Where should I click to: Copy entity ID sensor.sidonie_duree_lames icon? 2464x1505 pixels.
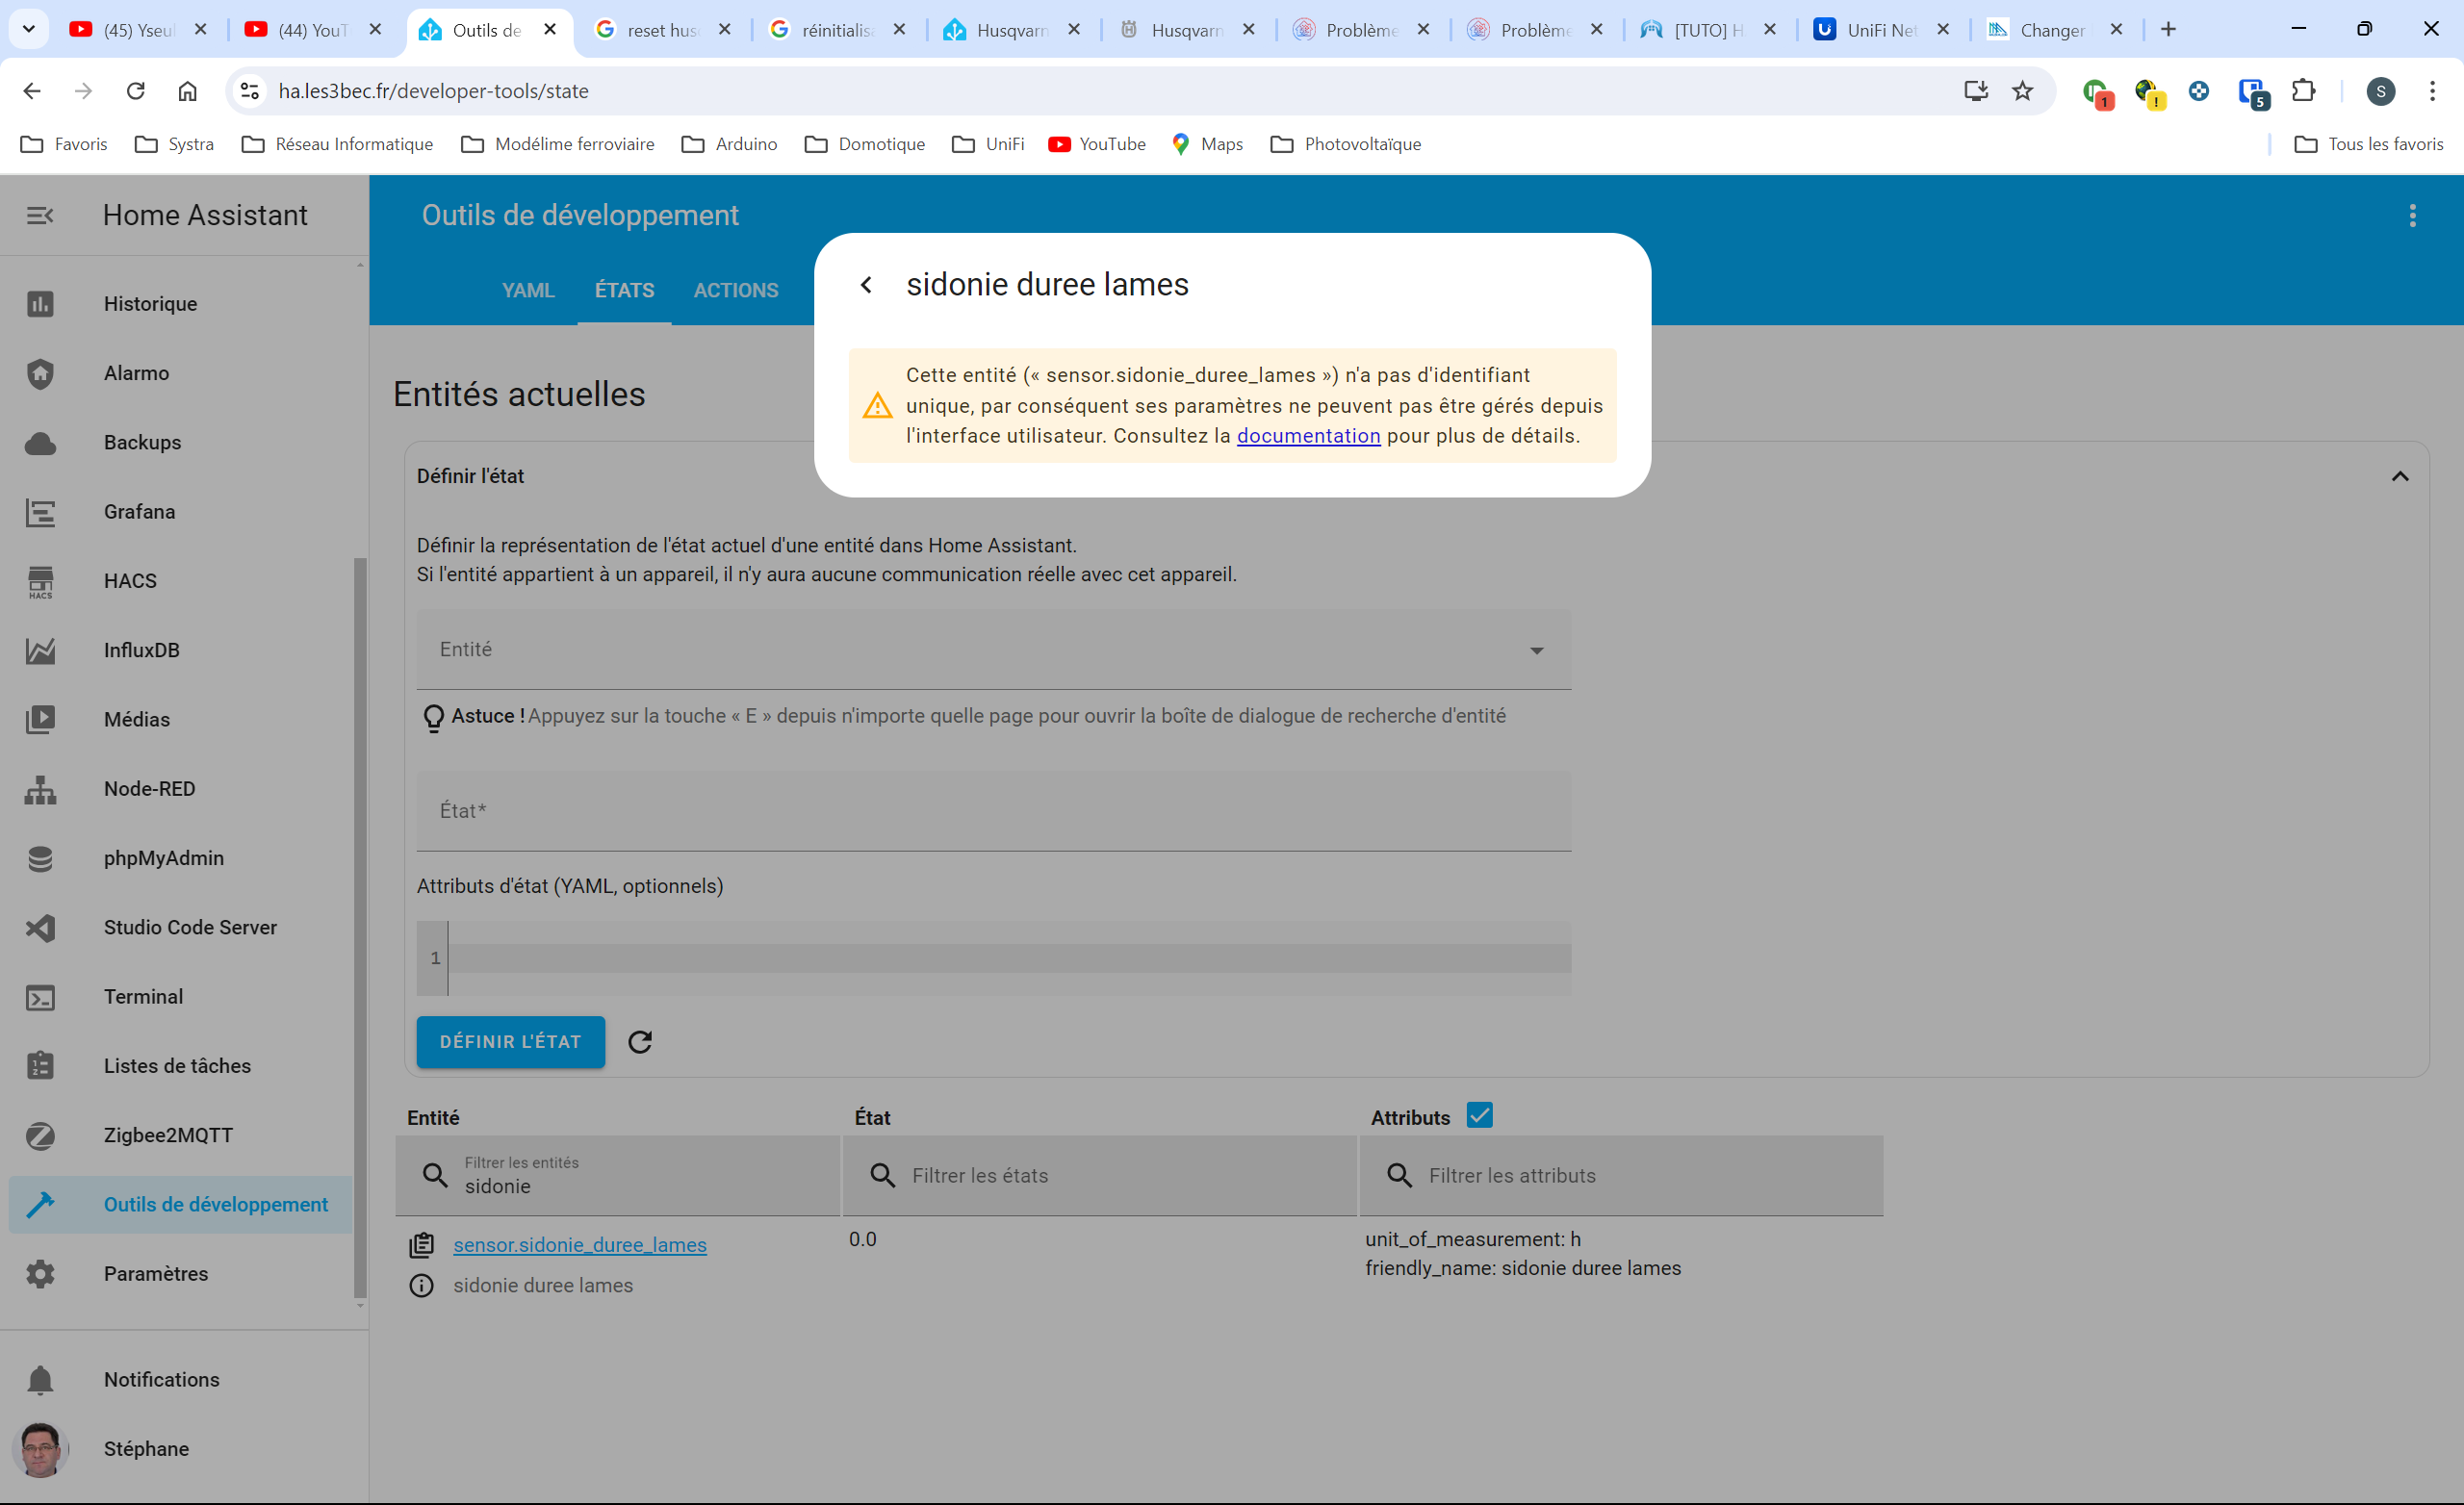coord(421,1245)
